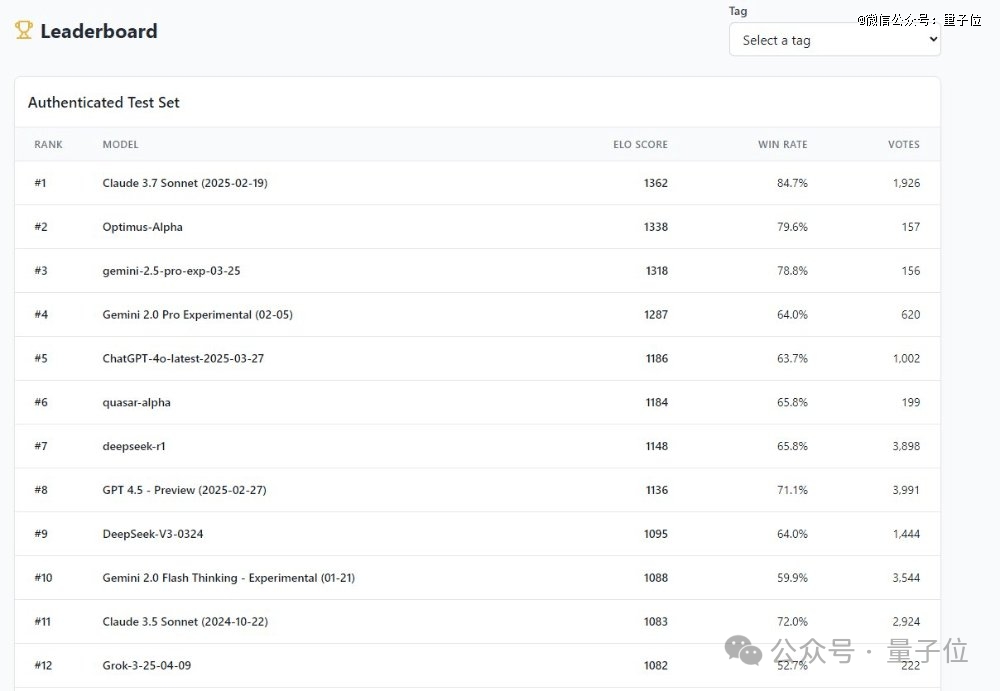Screen dimensions: 1000x691
Task: Click the 199 votes value
Action: tap(911, 403)
